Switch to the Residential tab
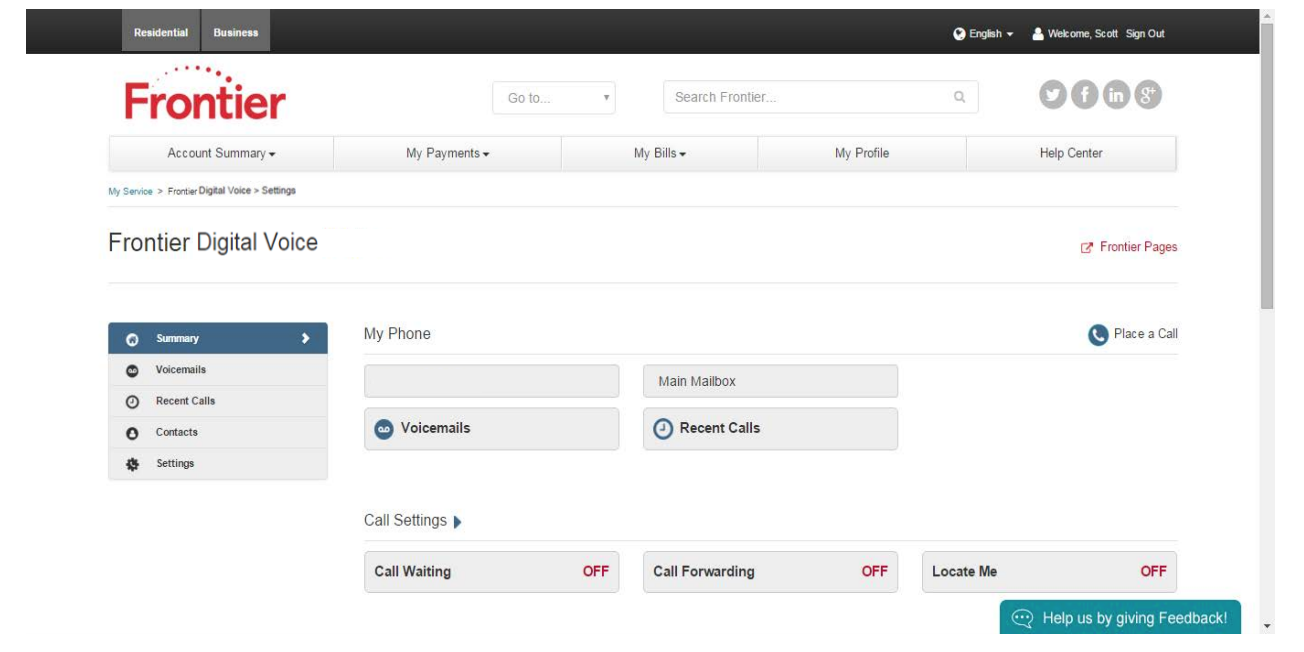The height and width of the screenshot is (652, 1304). pos(161,32)
